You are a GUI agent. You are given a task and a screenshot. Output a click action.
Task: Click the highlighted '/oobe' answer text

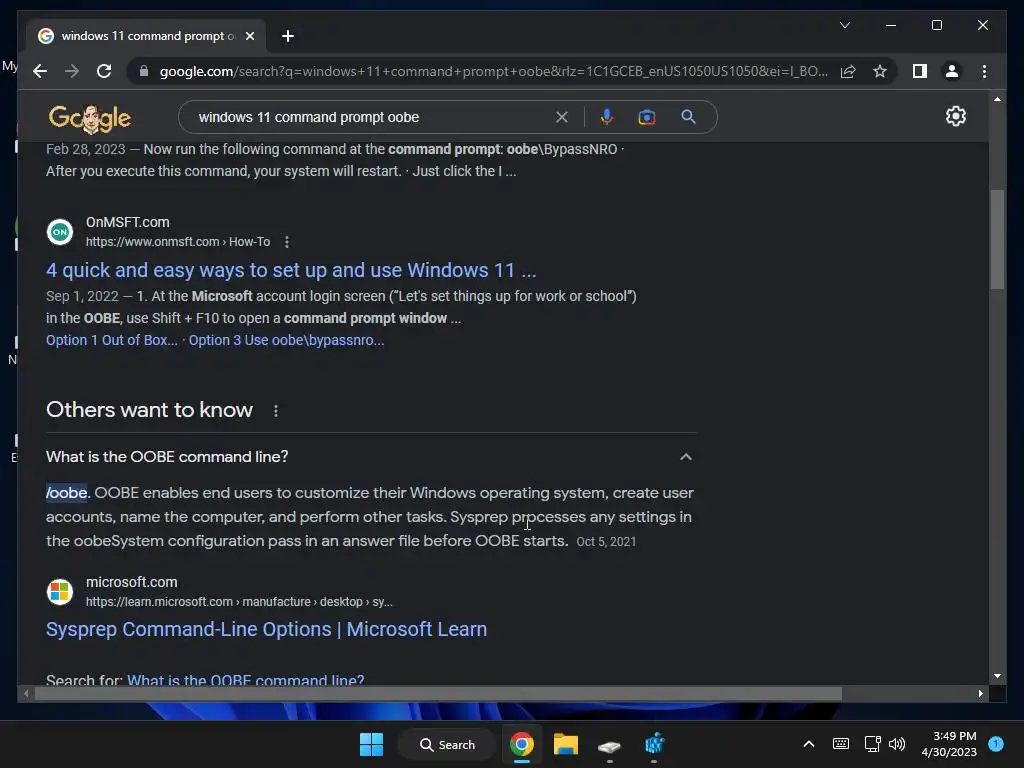66,493
